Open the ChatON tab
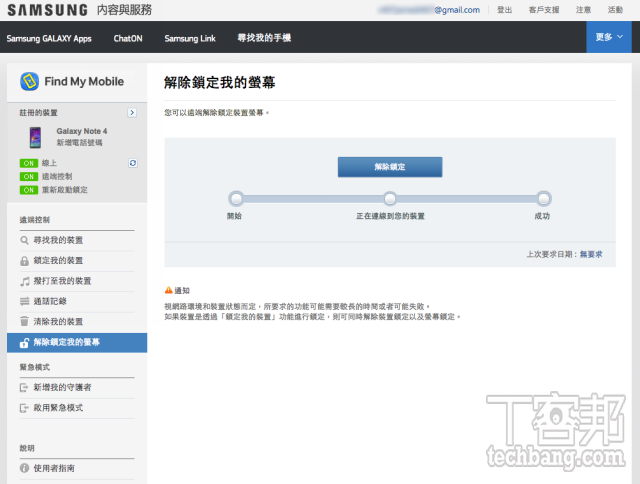Viewport: 640px width, 484px height. click(x=128, y=38)
